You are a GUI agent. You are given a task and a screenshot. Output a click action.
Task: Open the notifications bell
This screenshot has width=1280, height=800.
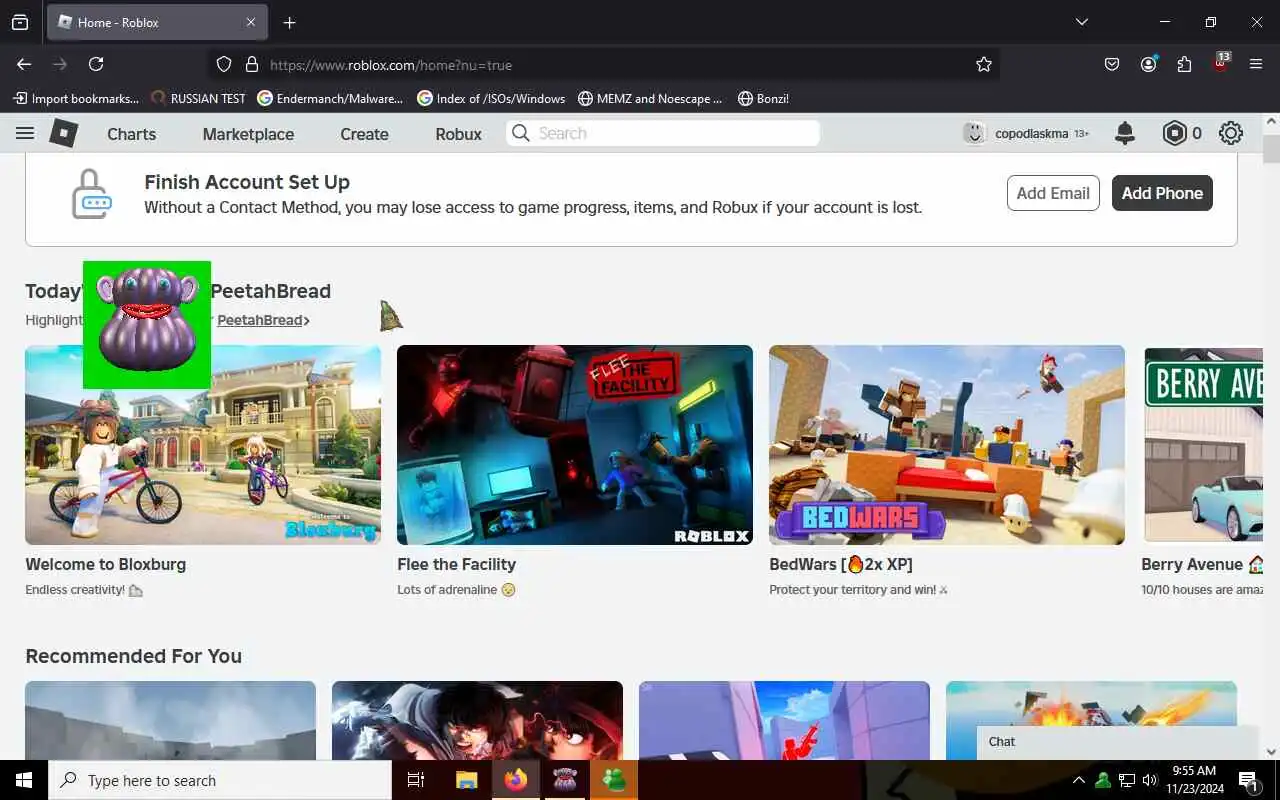coord(1125,133)
